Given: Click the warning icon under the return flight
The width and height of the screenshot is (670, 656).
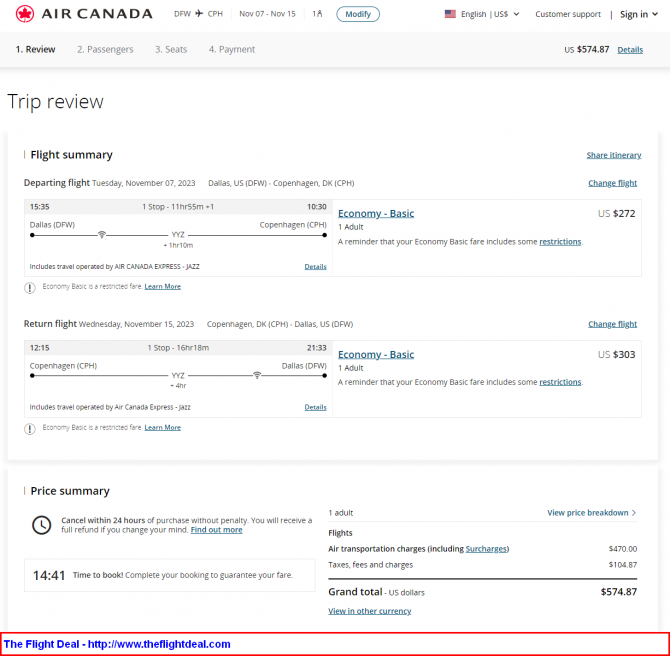Looking at the screenshot, I should [29, 428].
